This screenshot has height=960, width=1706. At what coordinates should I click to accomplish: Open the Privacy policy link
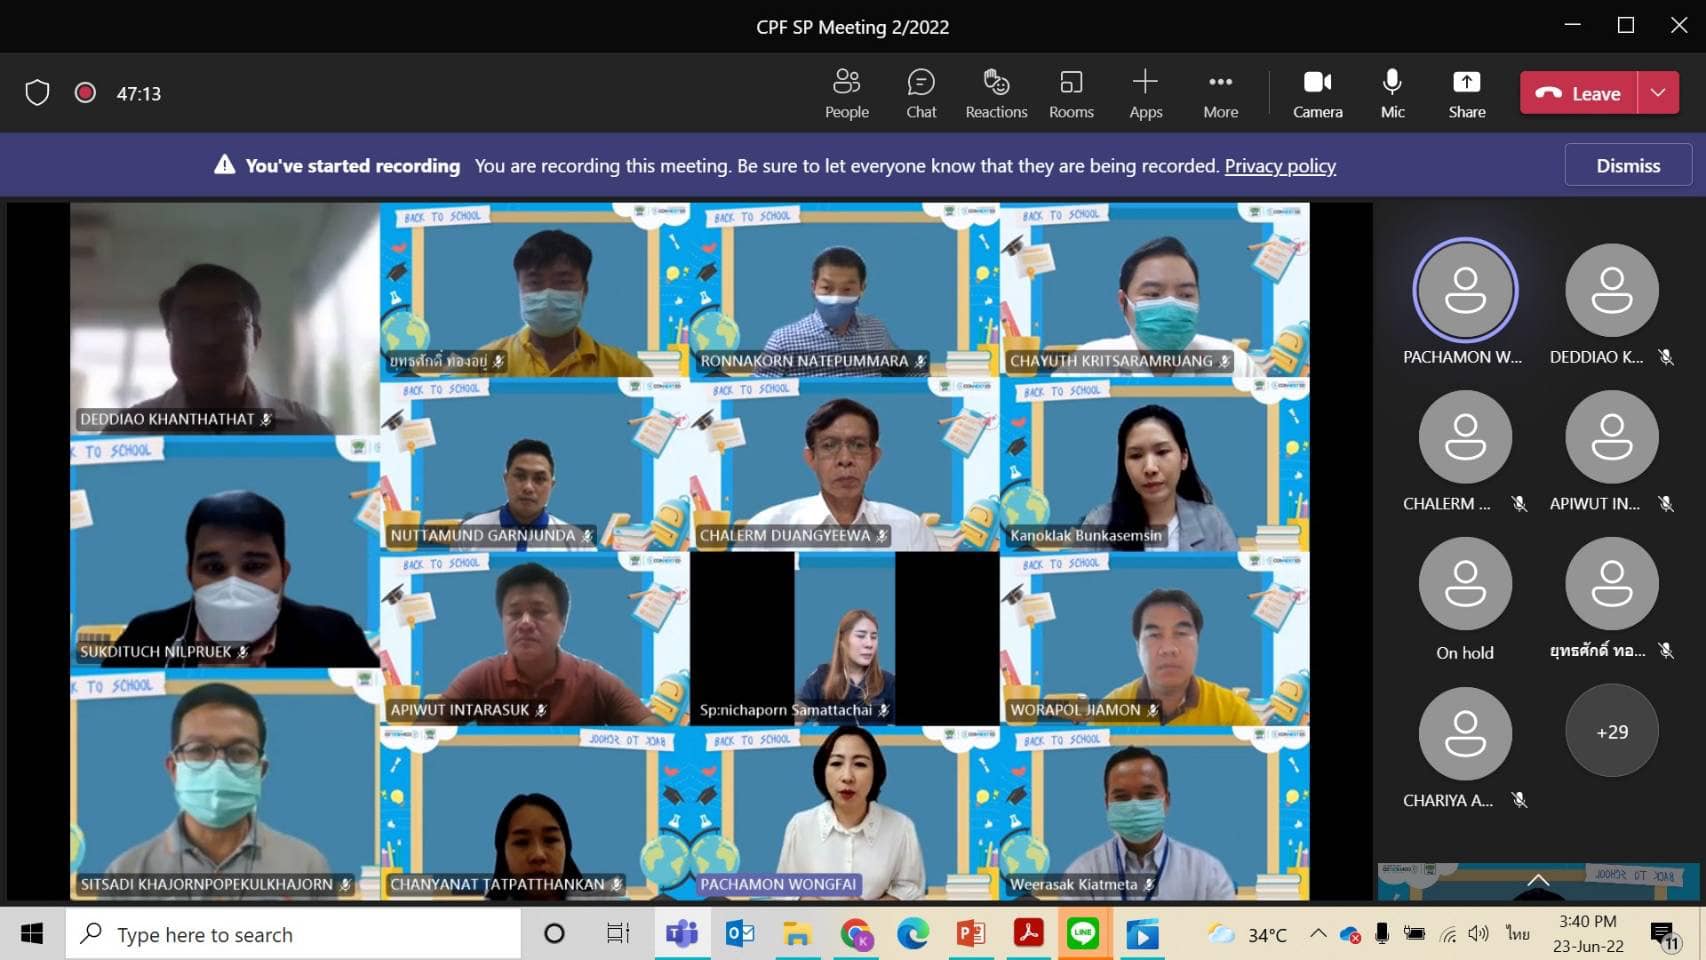click(1280, 166)
